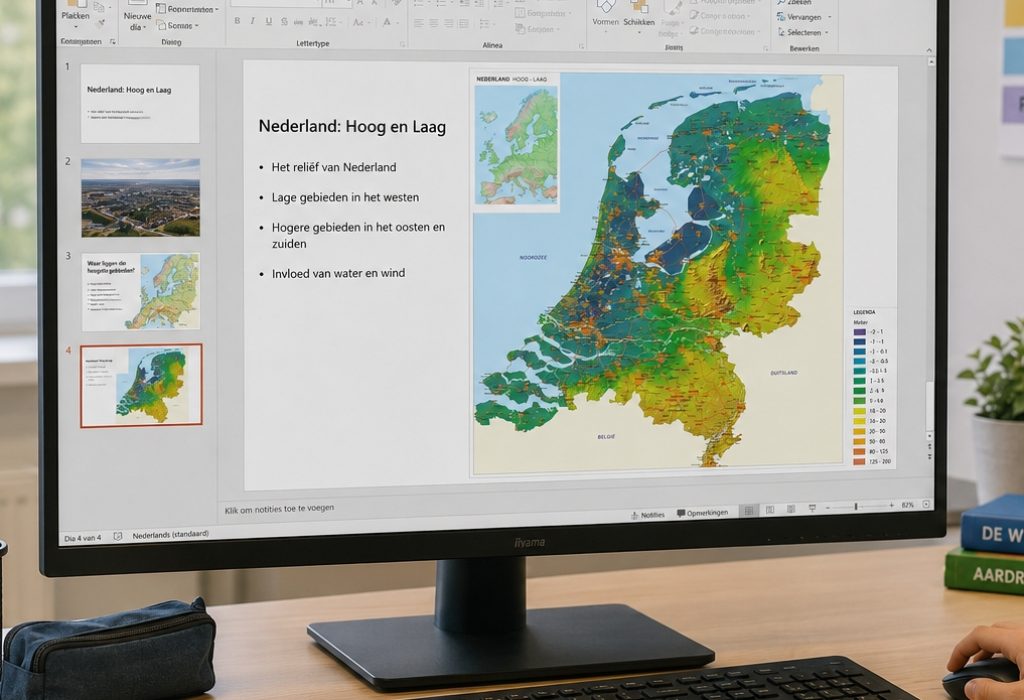Switch to reading view icon
Image resolution: width=1024 pixels, height=700 pixels.
pyautogui.click(x=791, y=509)
